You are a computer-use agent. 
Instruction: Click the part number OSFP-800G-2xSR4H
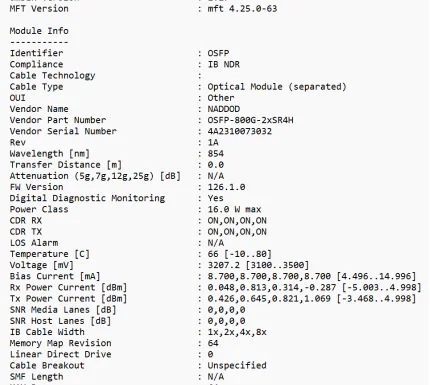tap(250, 120)
